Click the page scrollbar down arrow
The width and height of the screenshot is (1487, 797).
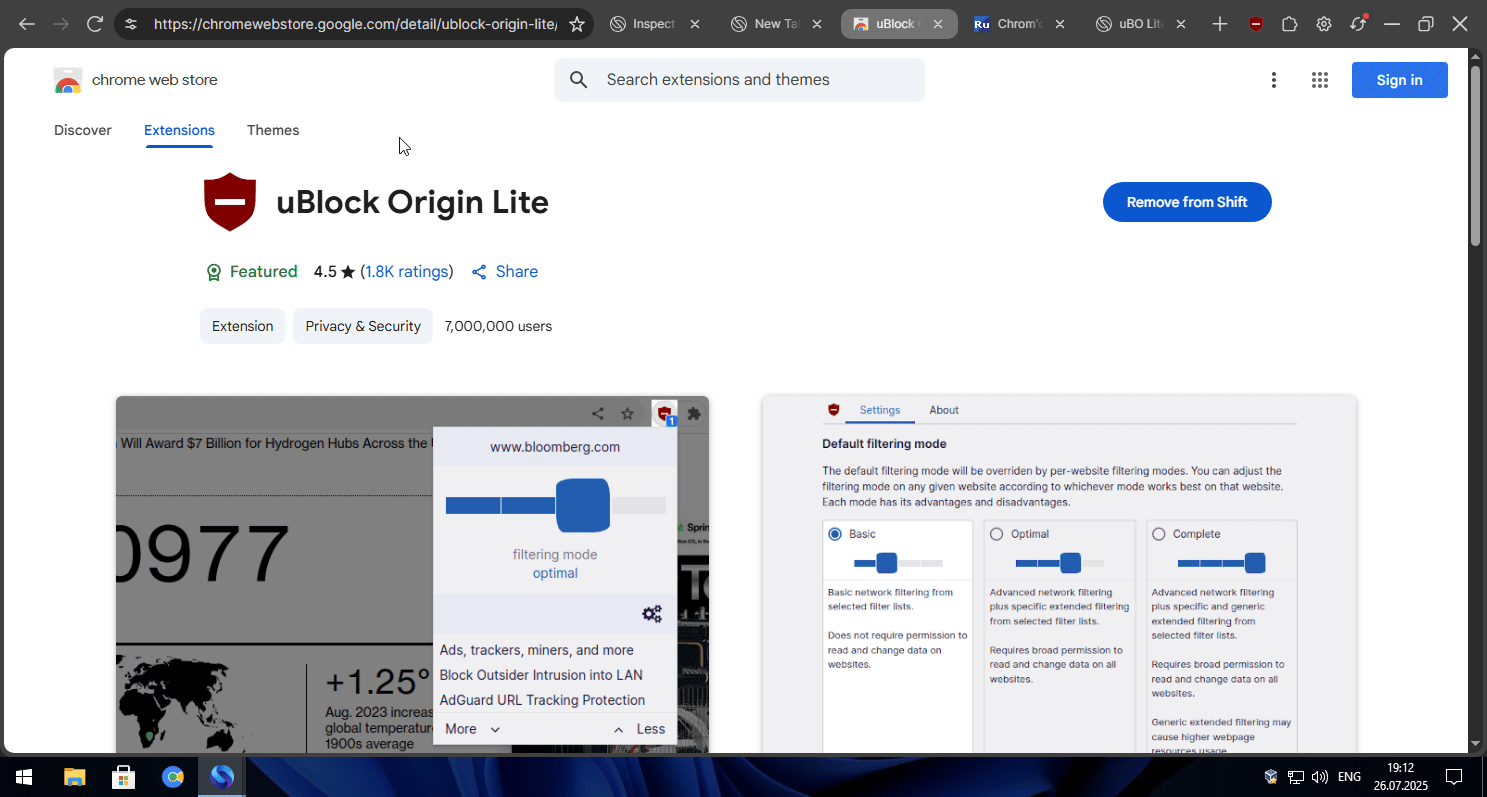(1475, 744)
